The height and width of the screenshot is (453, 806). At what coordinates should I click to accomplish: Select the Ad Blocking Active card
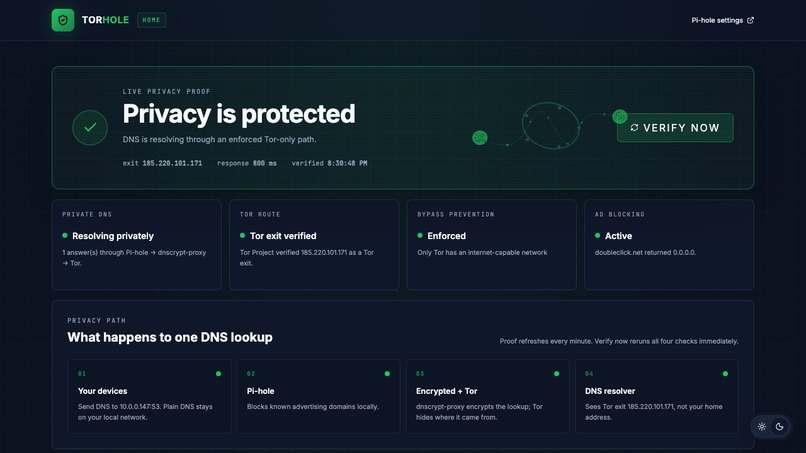(669, 245)
